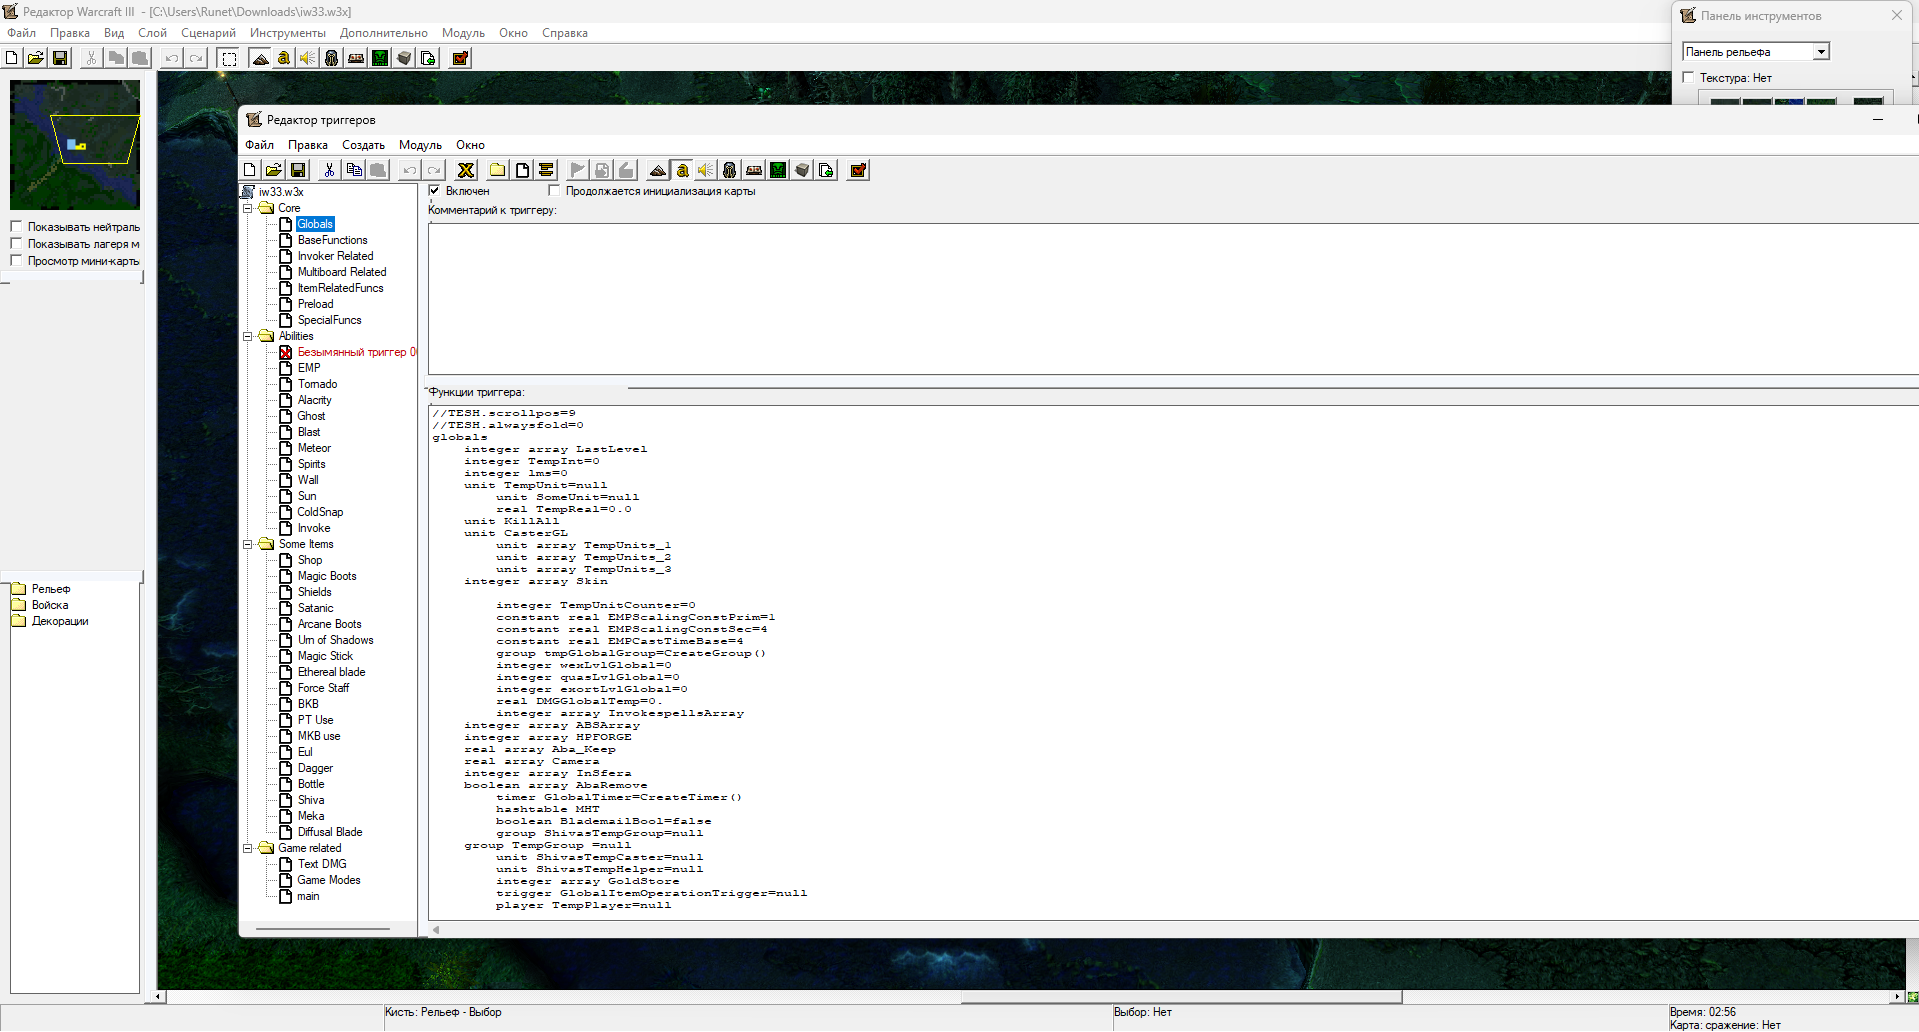Click inside the trigger functions code editor
Screen dimensions: 1919x1032
(x=1173, y=662)
